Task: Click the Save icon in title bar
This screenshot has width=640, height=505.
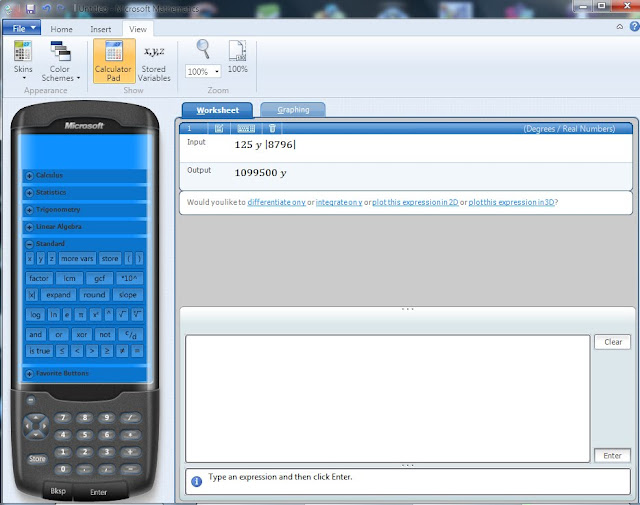Action: click(30, 8)
